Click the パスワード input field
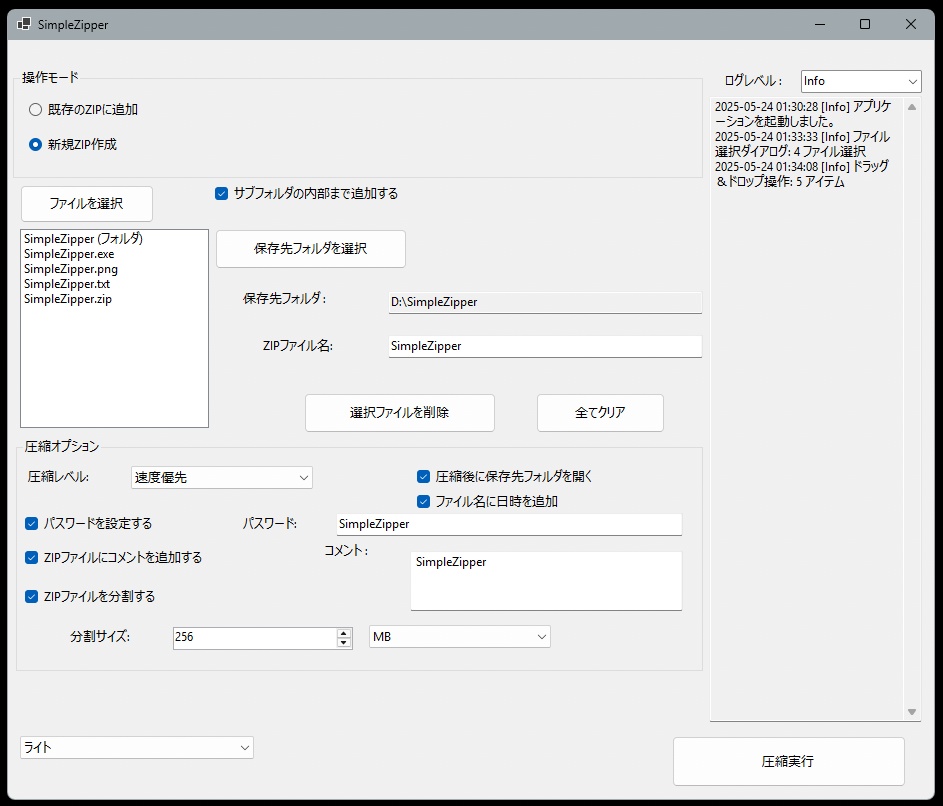The width and height of the screenshot is (943, 806). (509, 525)
